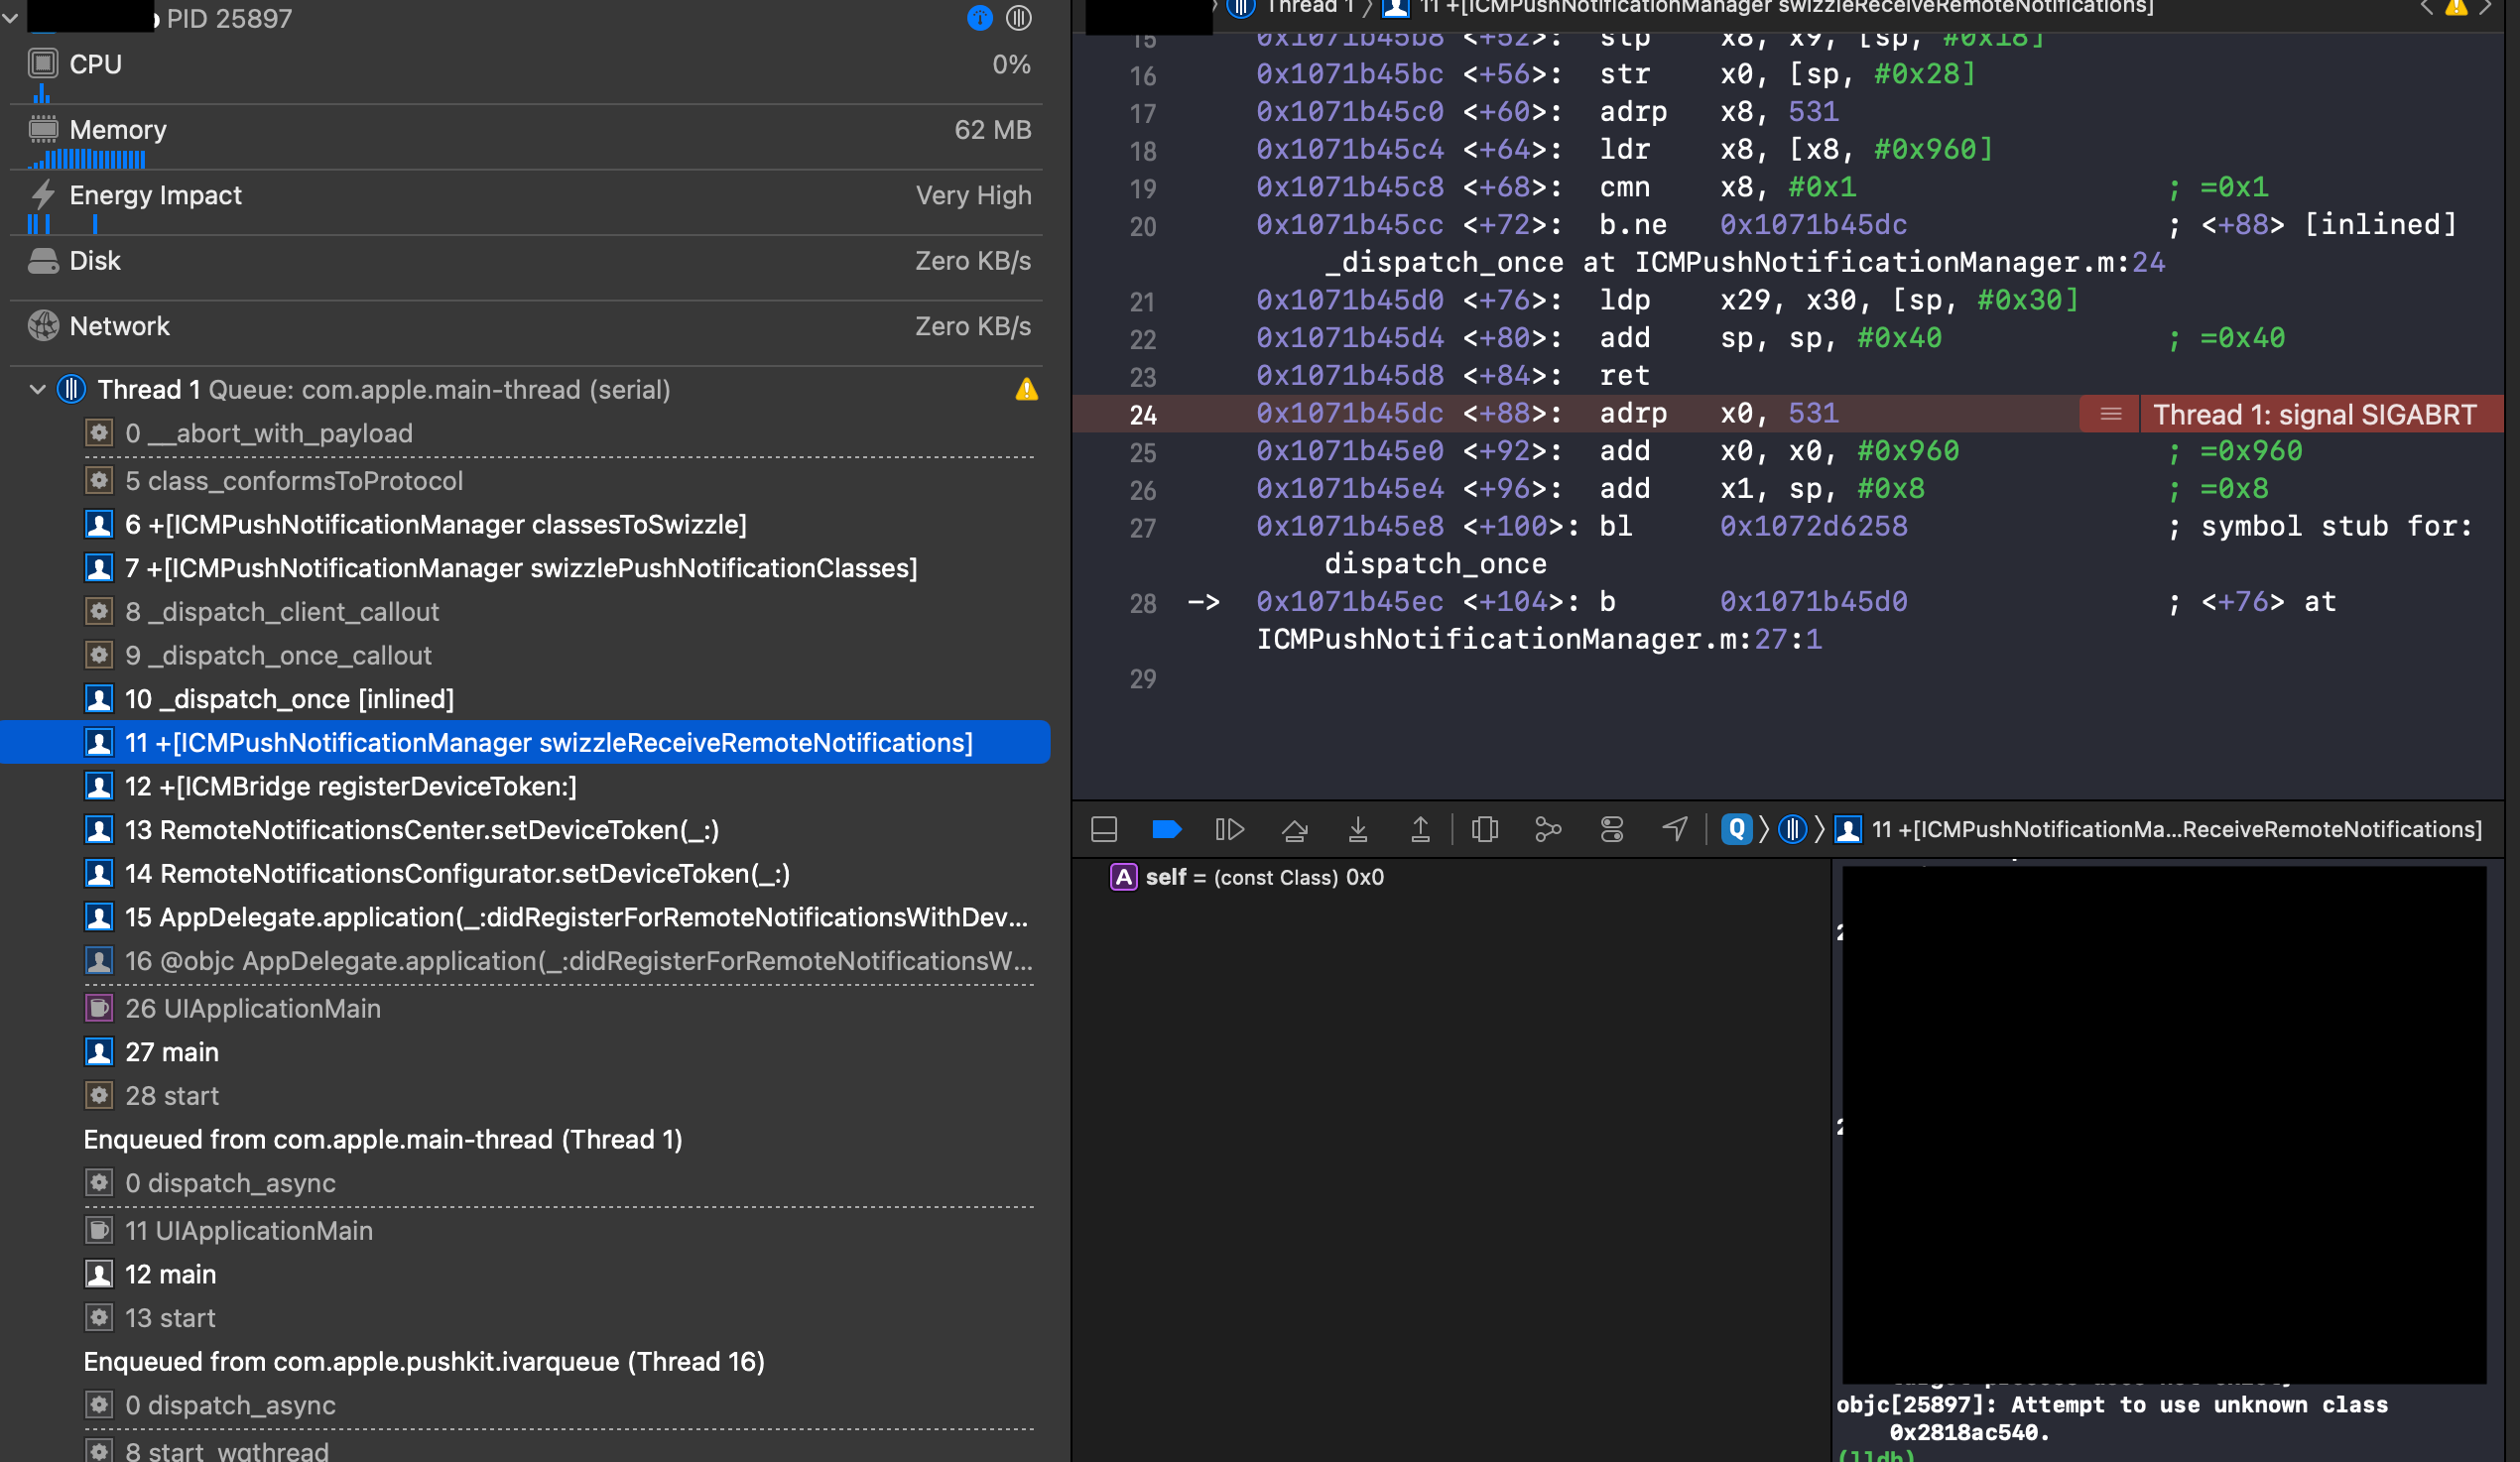The height and width of the screenshot is (1462, 2520).
Task: Click the jump bar issue warning icon
Action: [2456, 8]
